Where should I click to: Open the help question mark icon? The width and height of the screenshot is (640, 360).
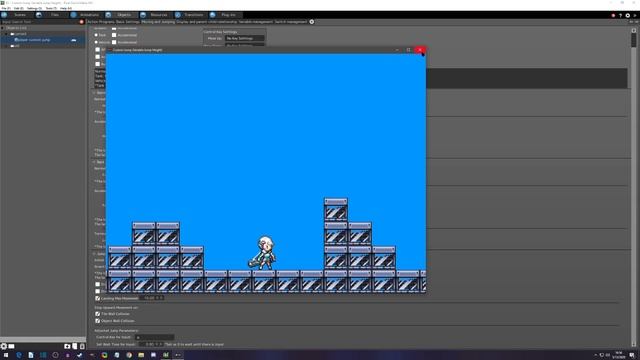(620, 15)
